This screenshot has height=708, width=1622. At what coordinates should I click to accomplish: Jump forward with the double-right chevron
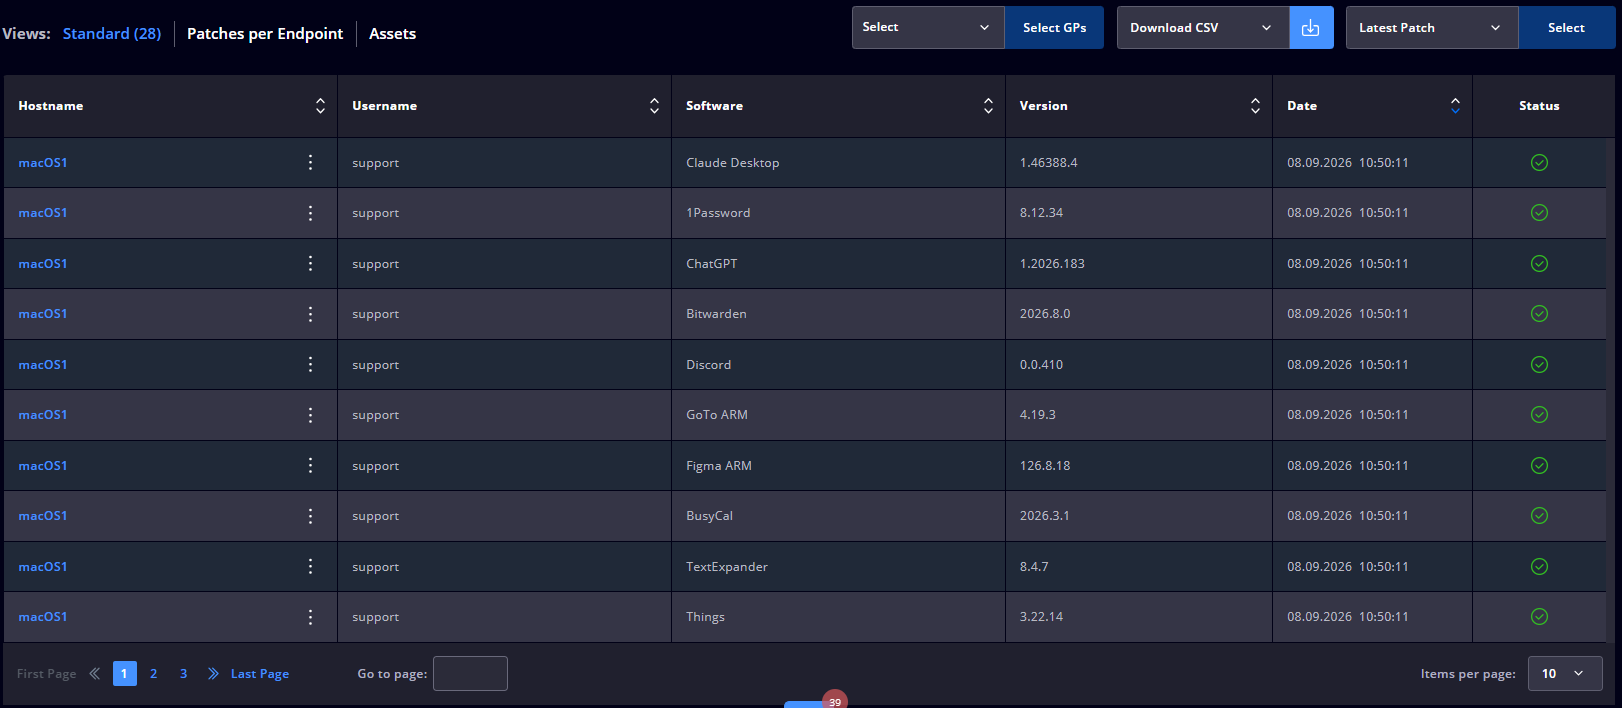(213, 674)
